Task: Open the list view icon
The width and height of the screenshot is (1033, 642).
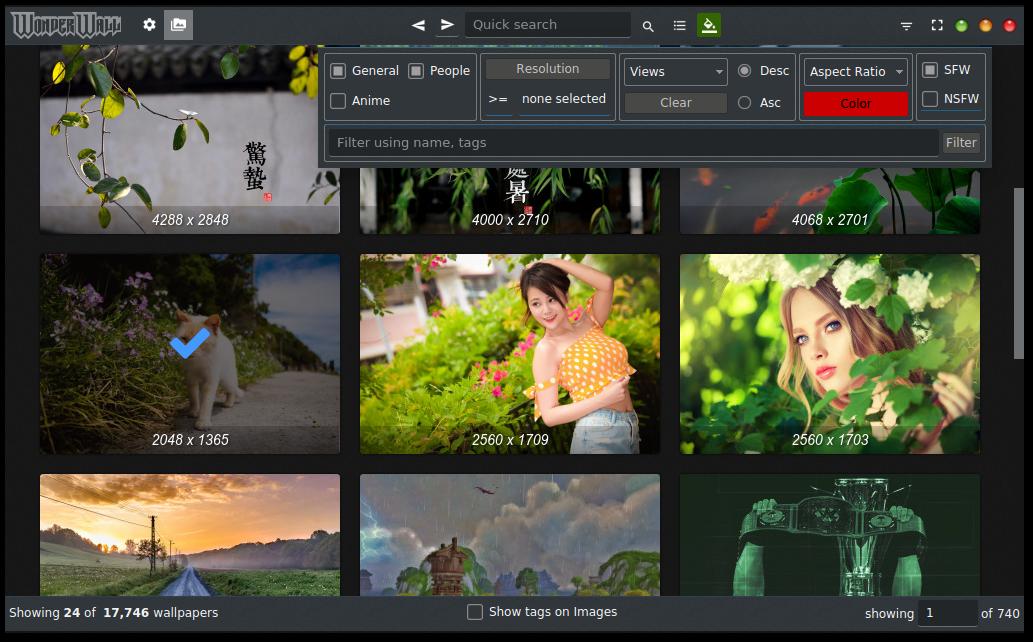Action: pos(680,26)
